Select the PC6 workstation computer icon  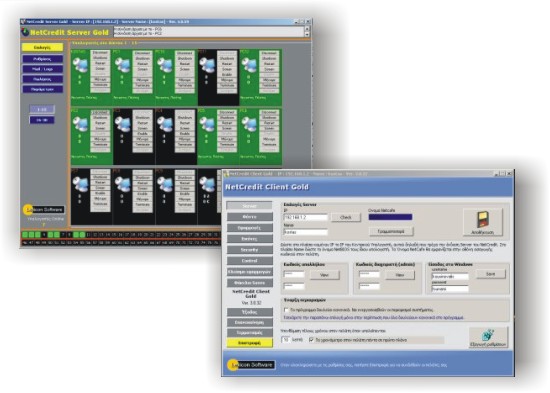point(249,124)
